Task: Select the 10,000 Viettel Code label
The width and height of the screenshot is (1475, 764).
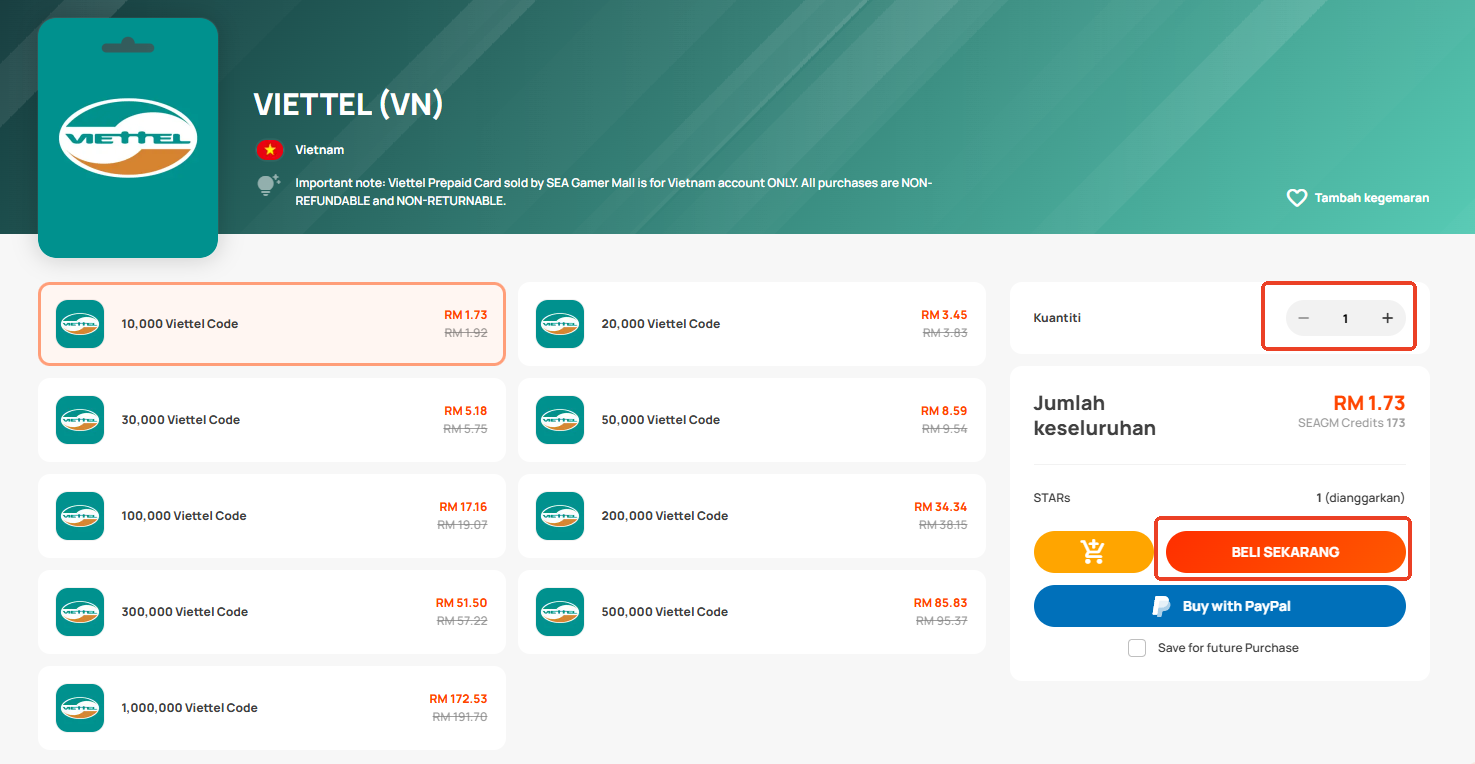Action: point(180,324)
